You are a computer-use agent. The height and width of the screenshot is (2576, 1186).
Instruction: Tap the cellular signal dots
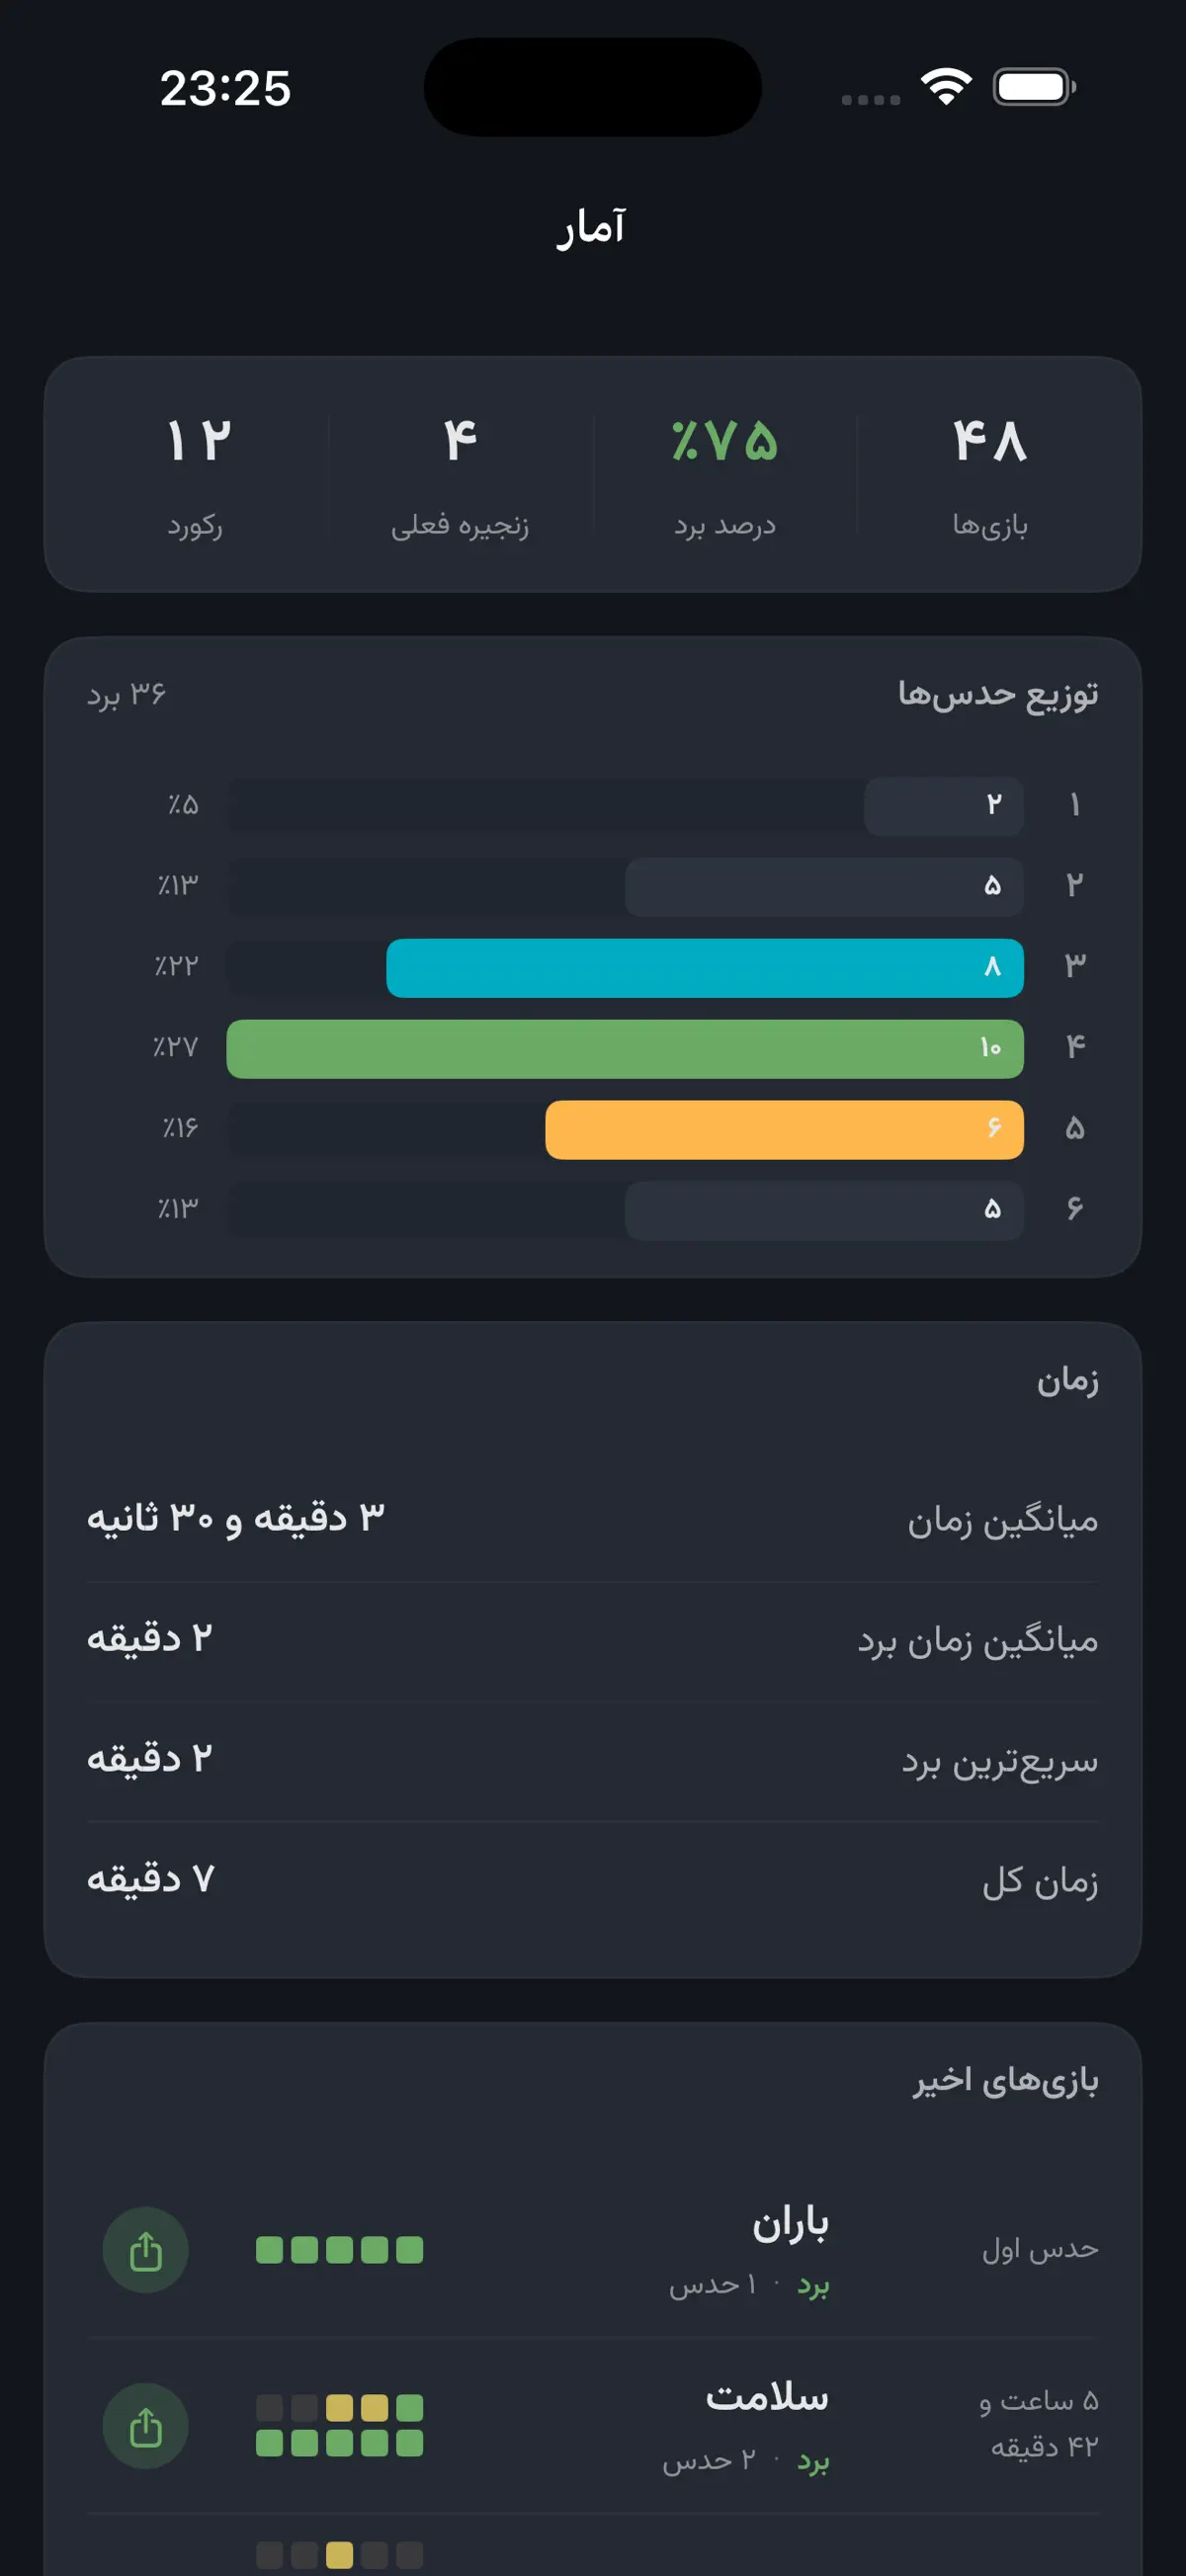[870, 99]
